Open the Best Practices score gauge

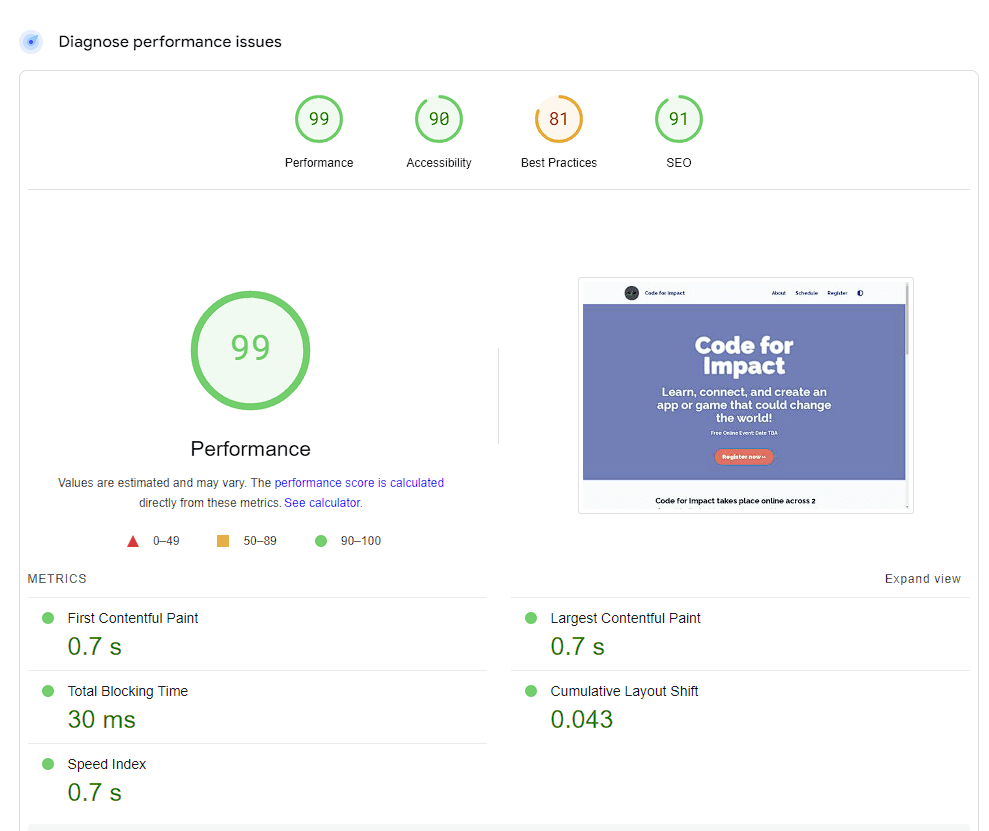coord(559,120)
